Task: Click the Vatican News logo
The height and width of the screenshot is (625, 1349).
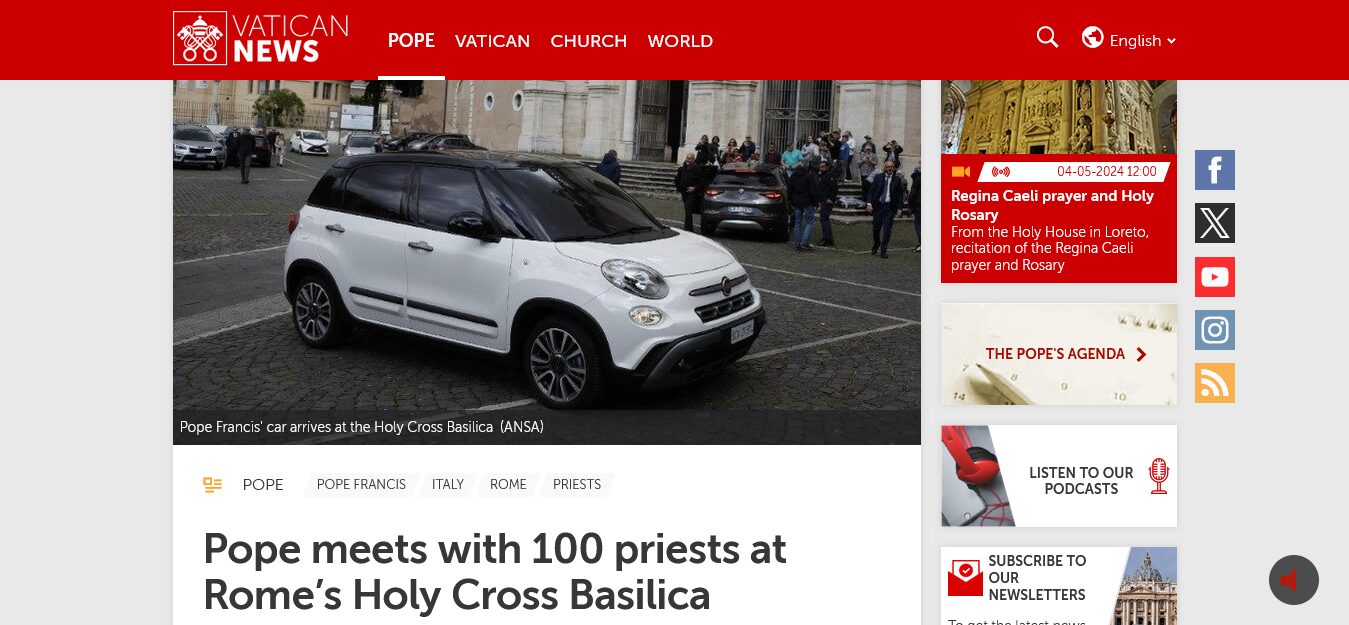Action: (x=261, y=39)
